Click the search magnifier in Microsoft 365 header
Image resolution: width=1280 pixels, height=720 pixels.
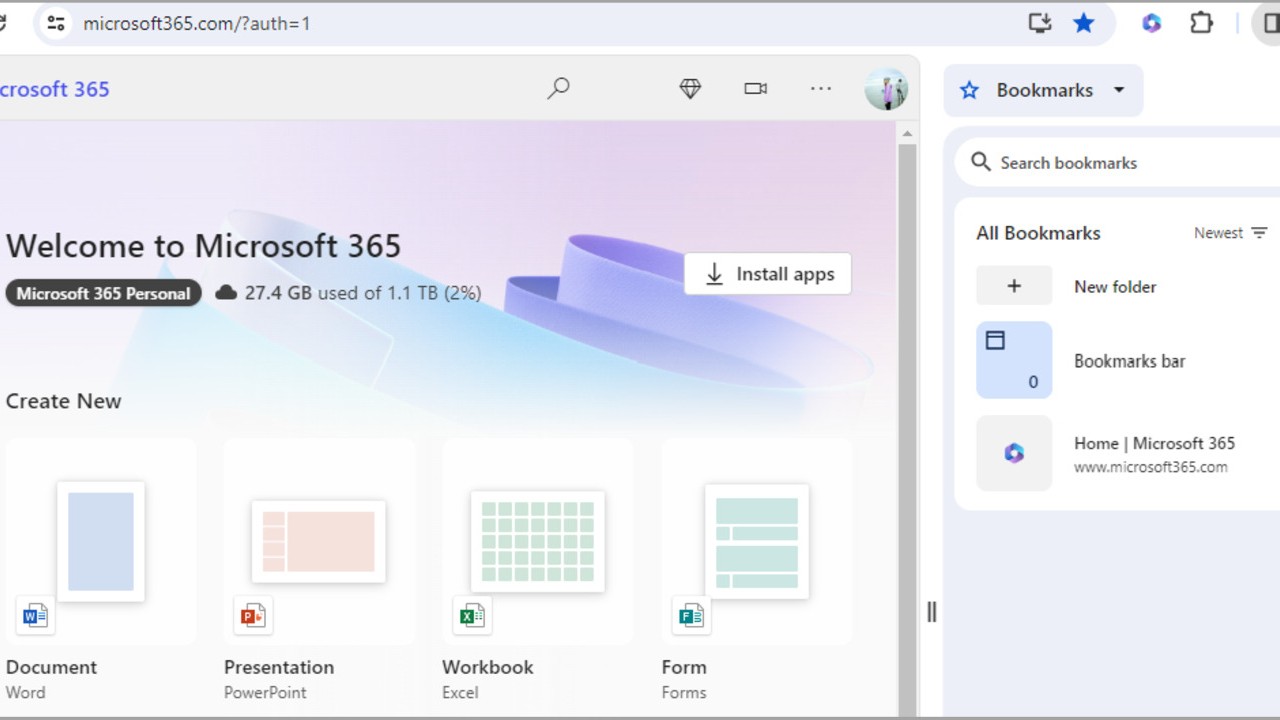pos(558,89)
